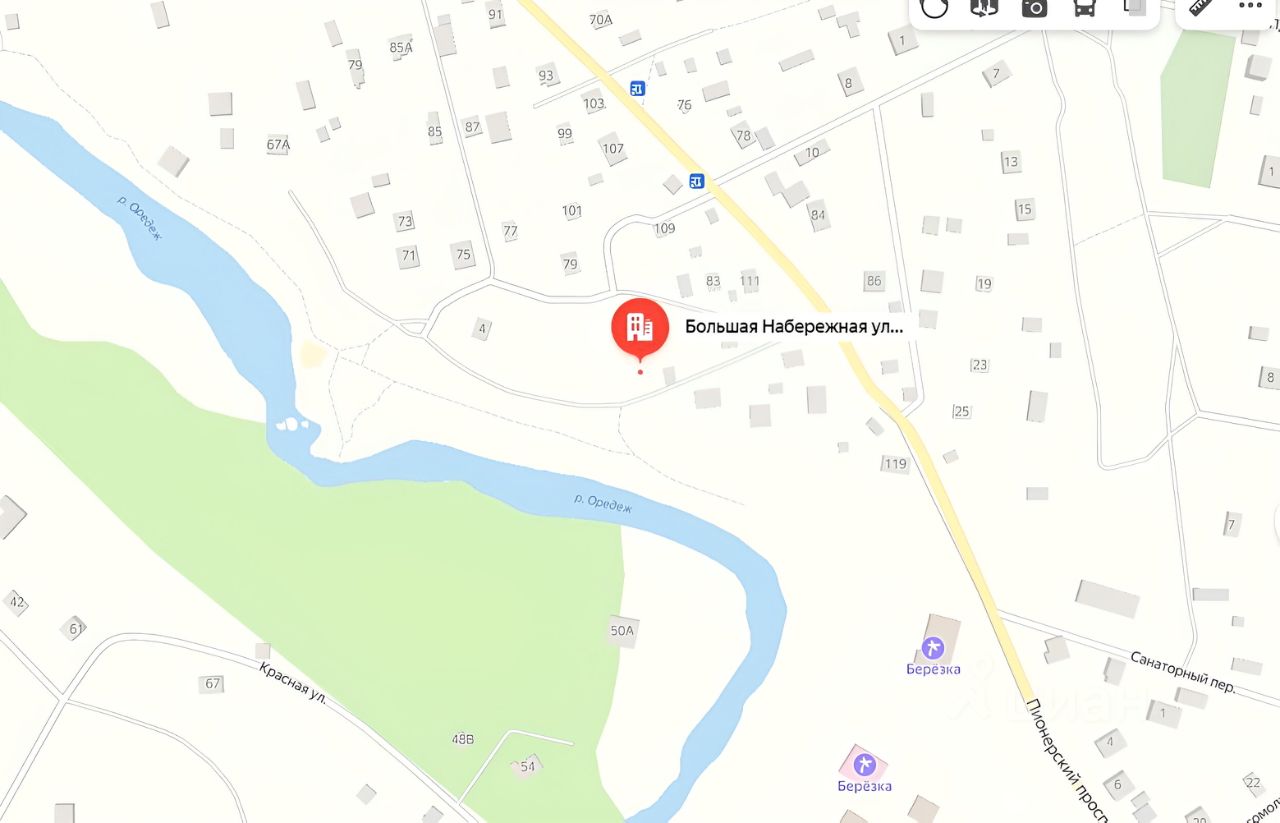Select the ruler distance tool
Image resolution: width=1280 pixels, height=823 pixels.
1201,6
